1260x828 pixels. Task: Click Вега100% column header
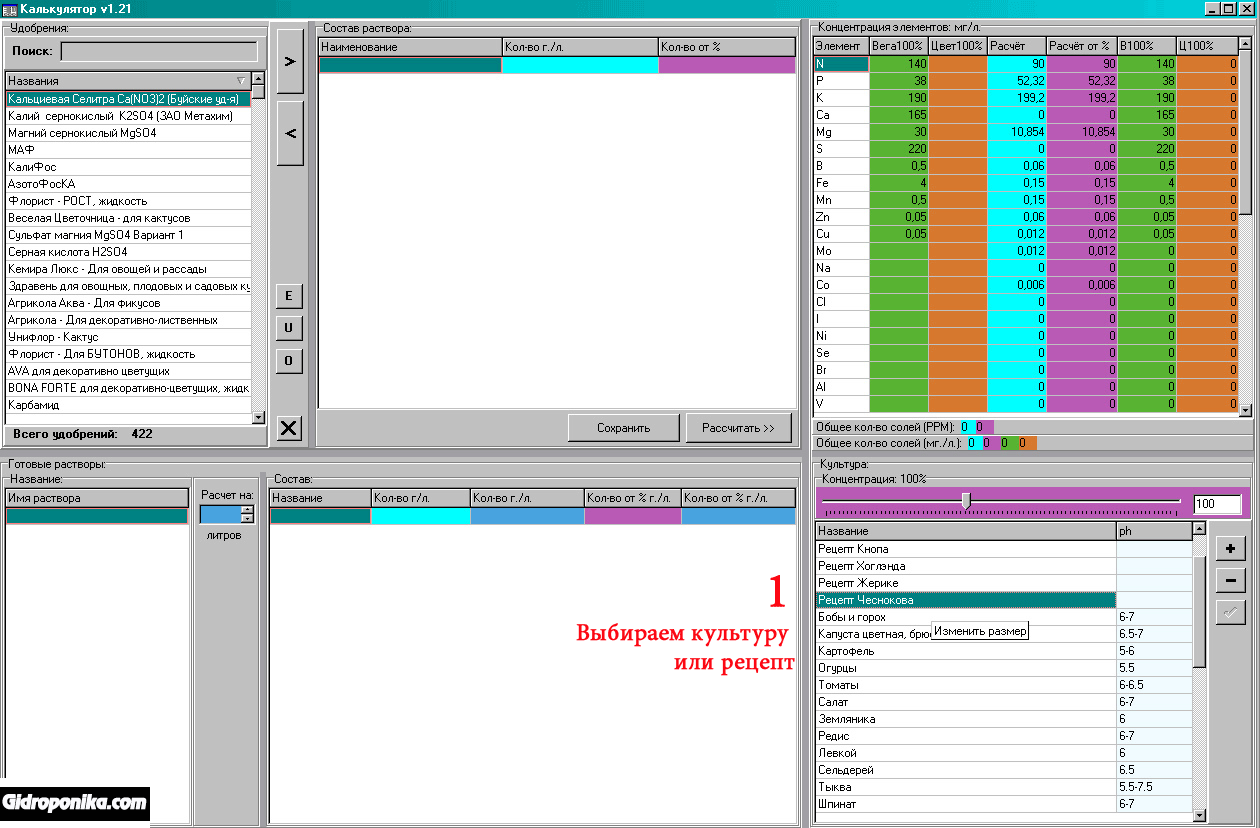898,46
